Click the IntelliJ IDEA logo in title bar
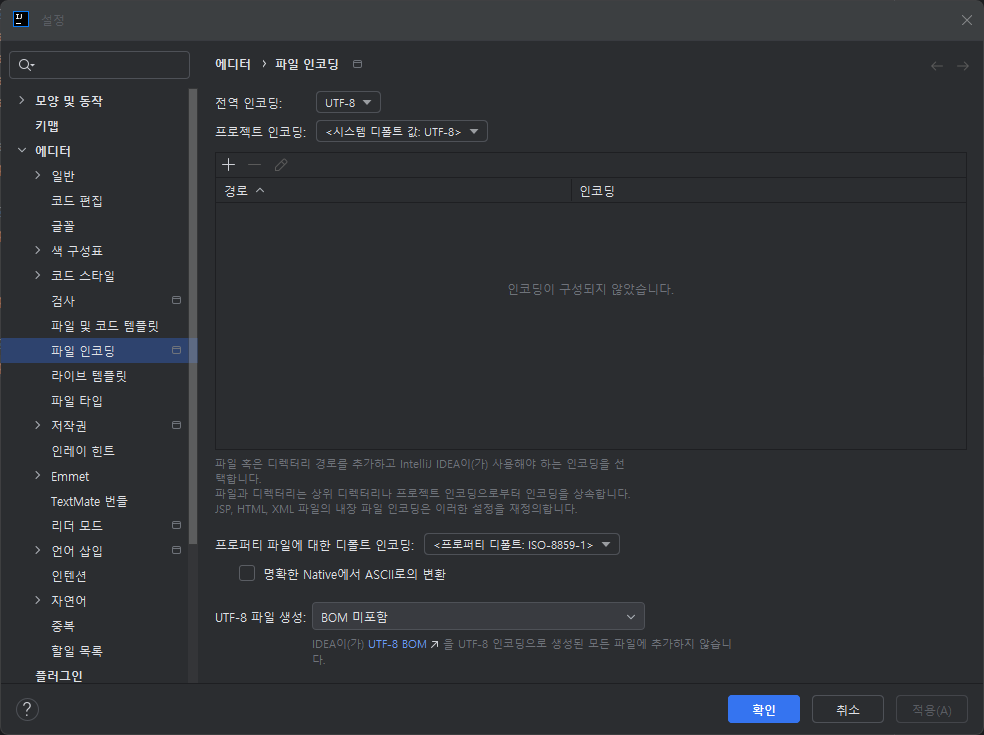Screen dimensions: 984x735 21,19
